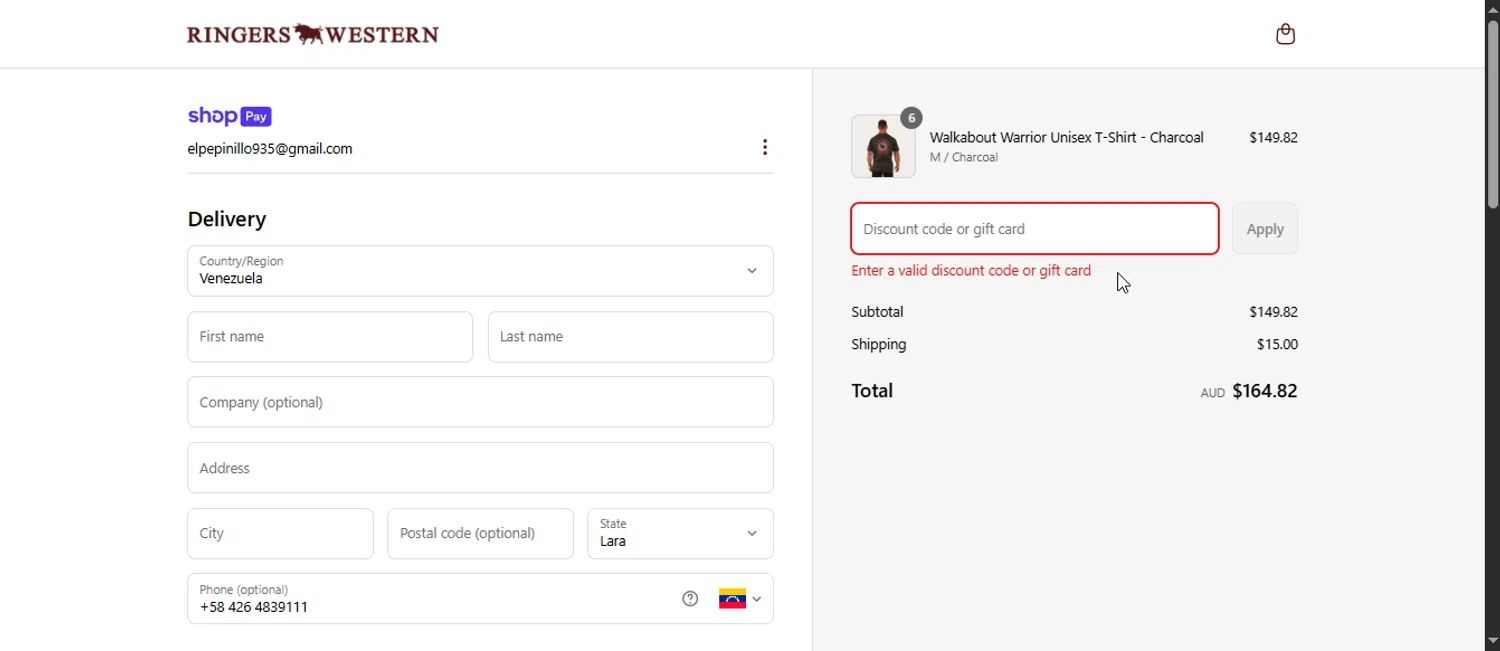The image size is (1500, 651).
Task: Click the Apply discount button
Action: pos(1265,229)
